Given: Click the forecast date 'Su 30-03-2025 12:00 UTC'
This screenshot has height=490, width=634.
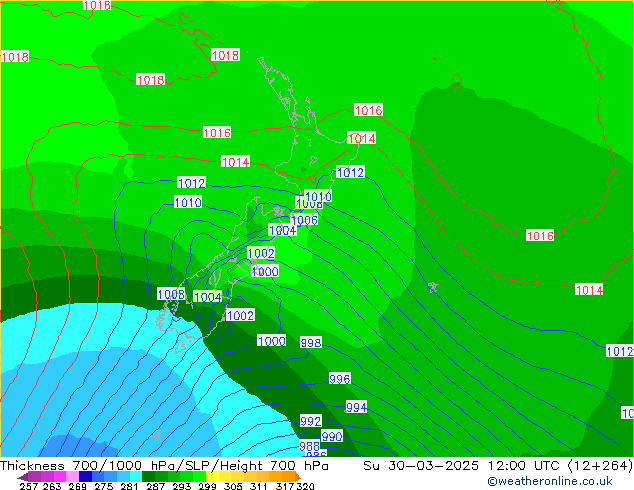Looking at the screenshot, I should pos(464,466).
